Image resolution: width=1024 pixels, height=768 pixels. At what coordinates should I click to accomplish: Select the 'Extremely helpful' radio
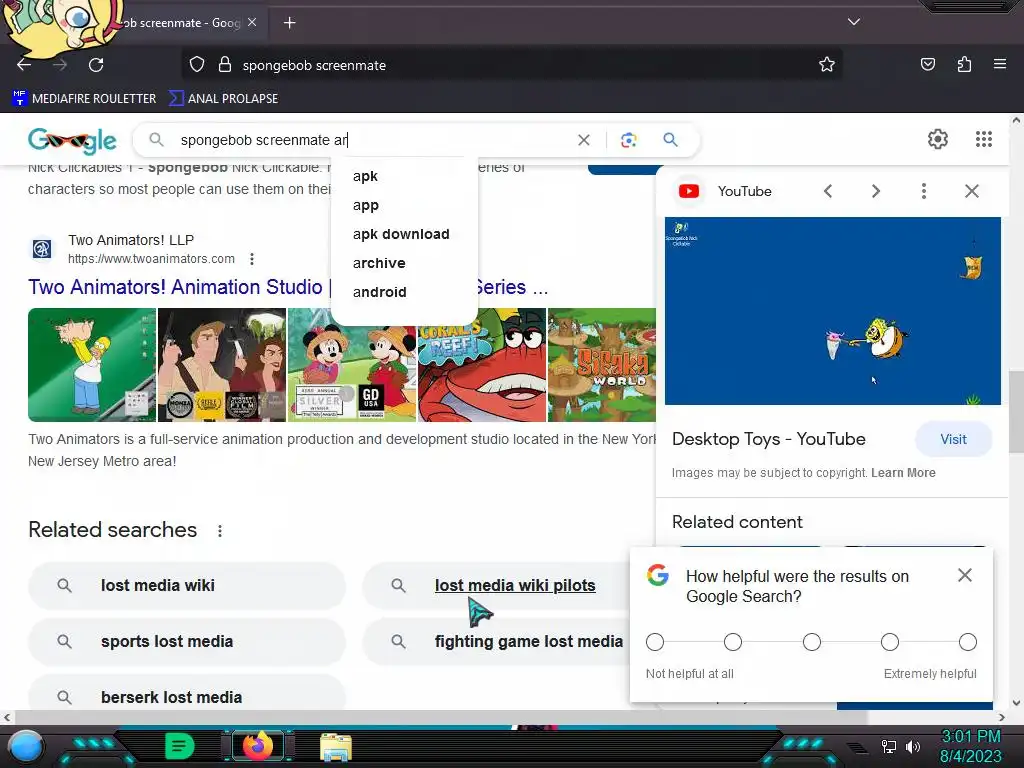tap(968, 642)
